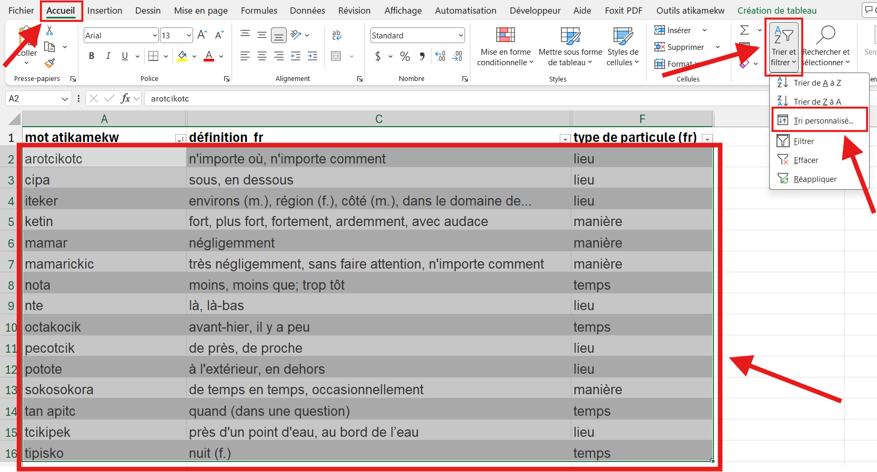Click cell containing sokosokora
The image size is (877, 472).
tap(104, 390)
